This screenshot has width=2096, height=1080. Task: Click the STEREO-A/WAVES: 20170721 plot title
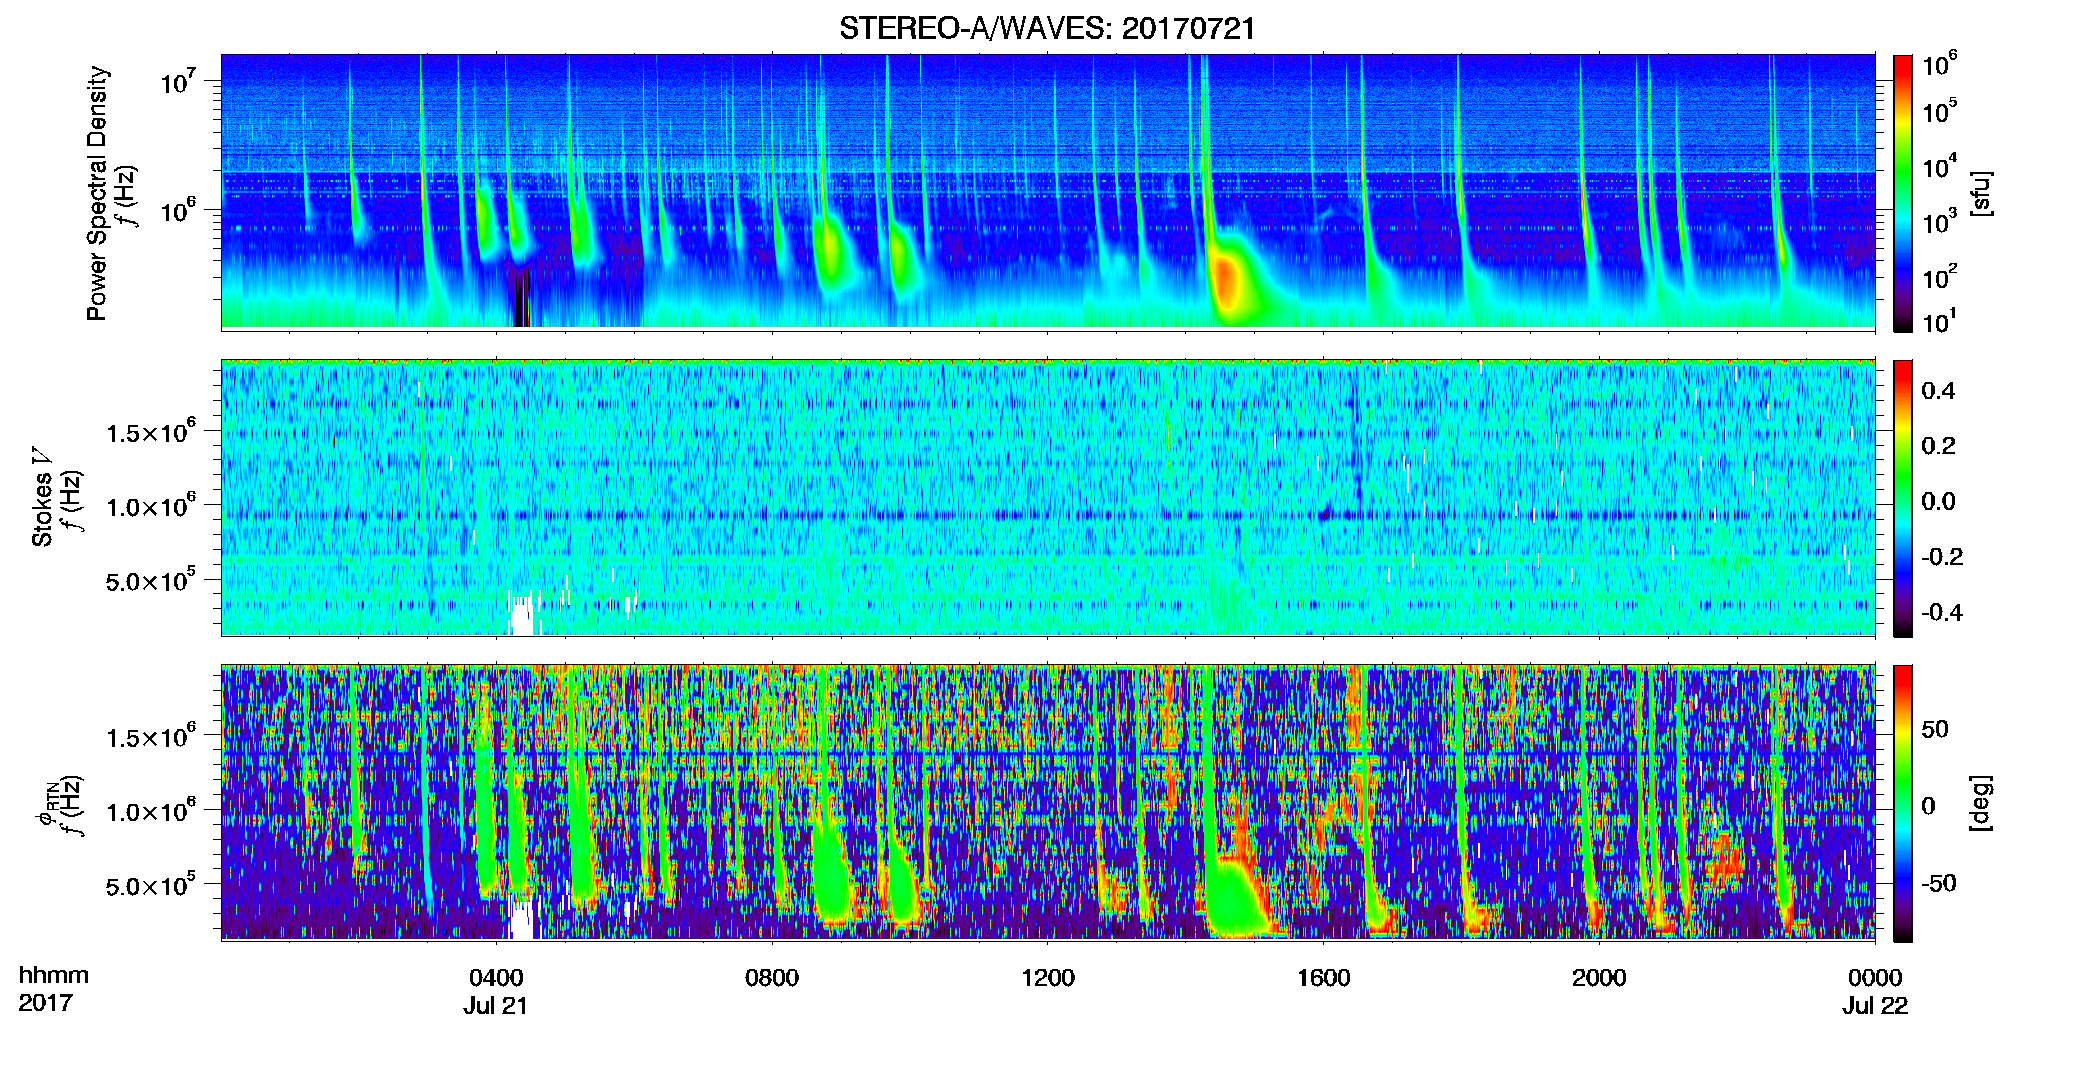(x=1047, y=28)
